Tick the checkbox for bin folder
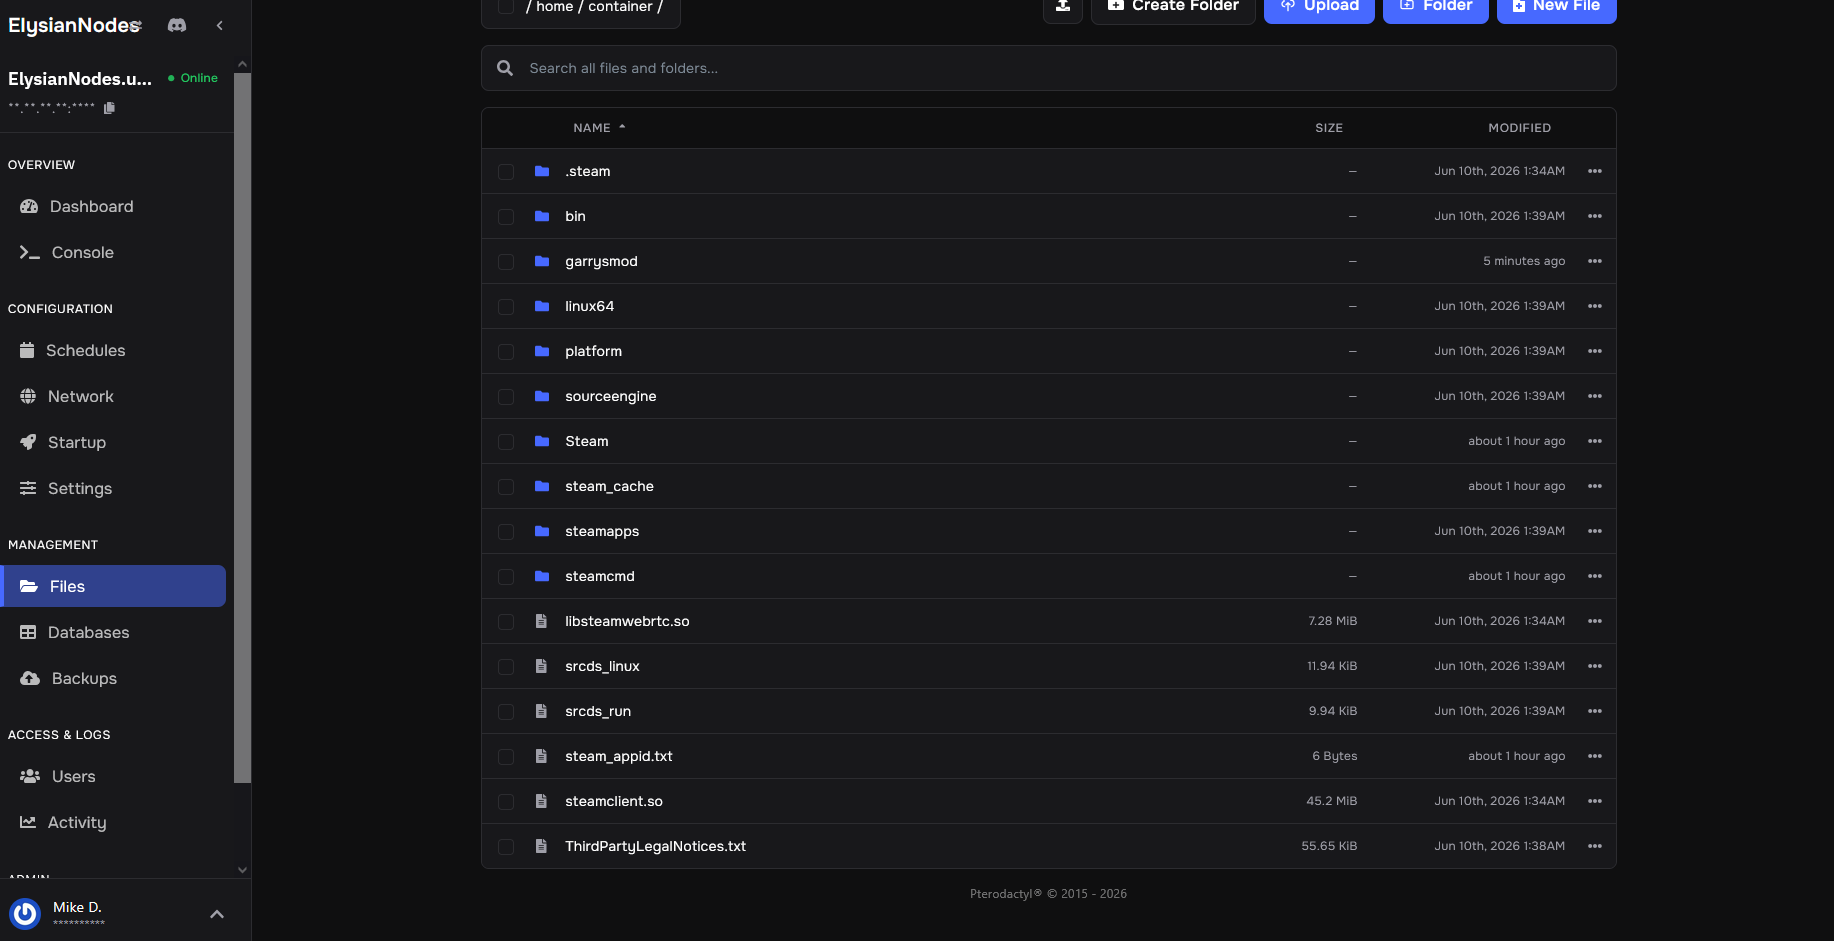Screen dimensions: 1834x941 tap(506, 217)
